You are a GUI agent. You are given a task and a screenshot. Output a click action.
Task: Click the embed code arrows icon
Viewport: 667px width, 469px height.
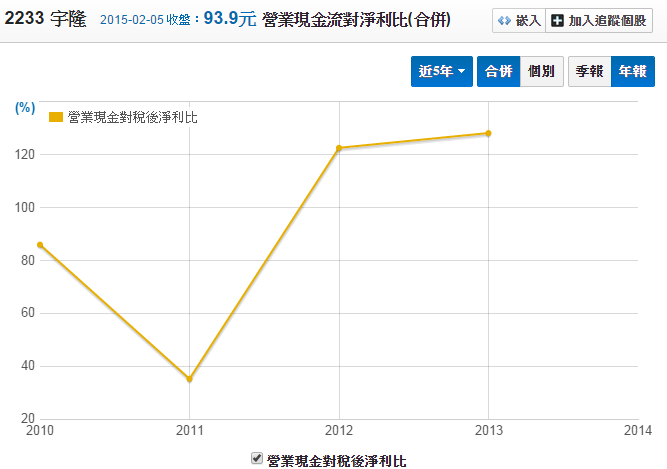[x=504, y=20]
